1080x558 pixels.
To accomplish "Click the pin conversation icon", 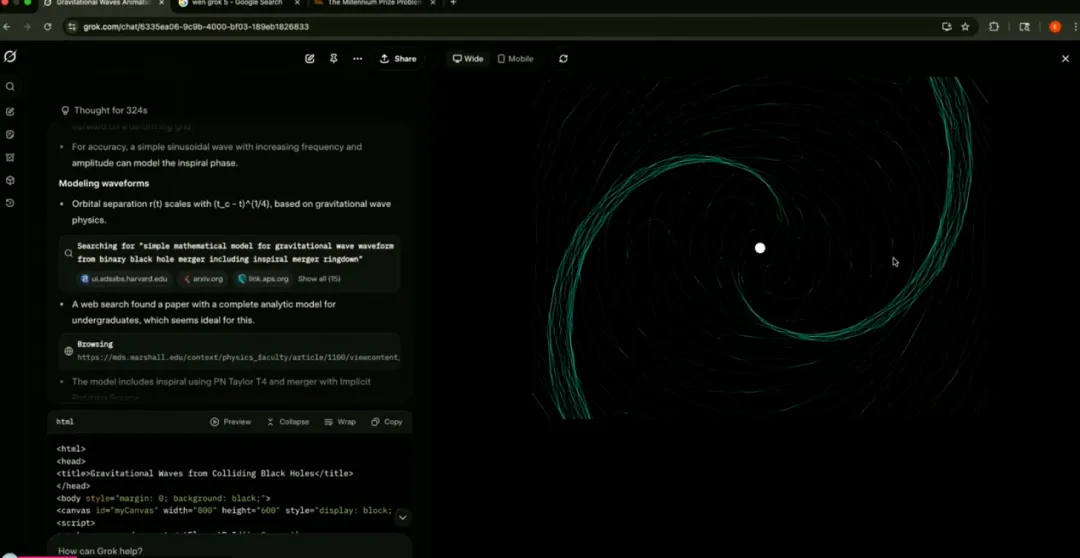I will 333,59.
